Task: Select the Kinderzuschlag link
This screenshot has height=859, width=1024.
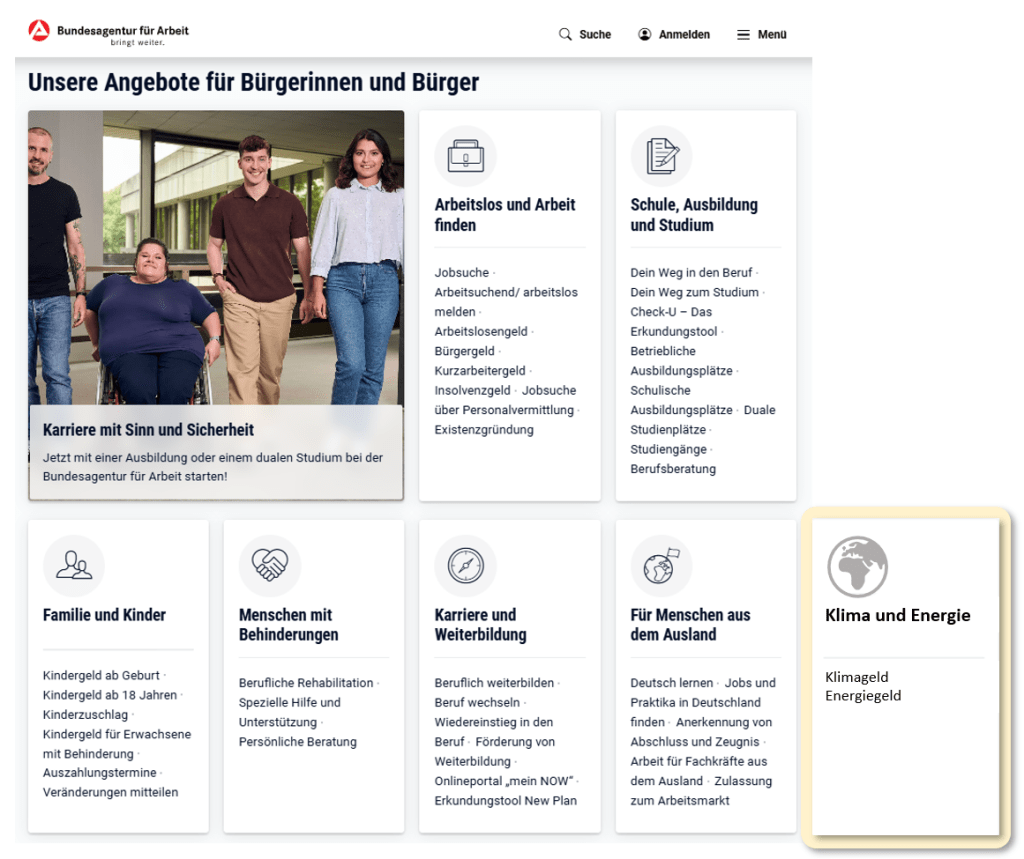Action: (86, 714)
